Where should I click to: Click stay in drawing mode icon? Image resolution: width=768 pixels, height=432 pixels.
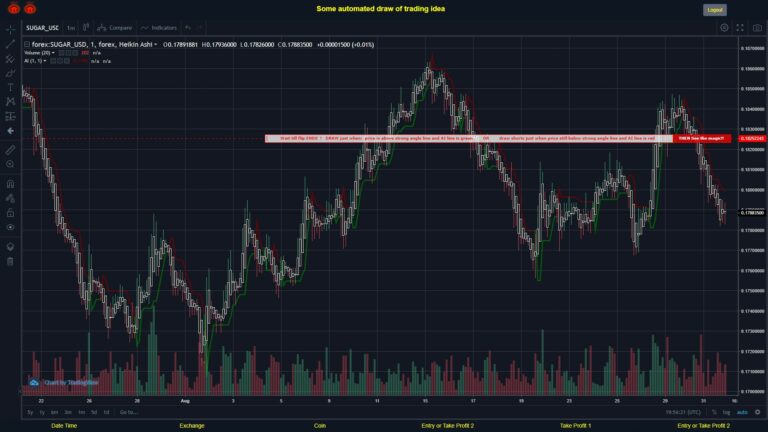pyautogui.click(x=10, y=198)
